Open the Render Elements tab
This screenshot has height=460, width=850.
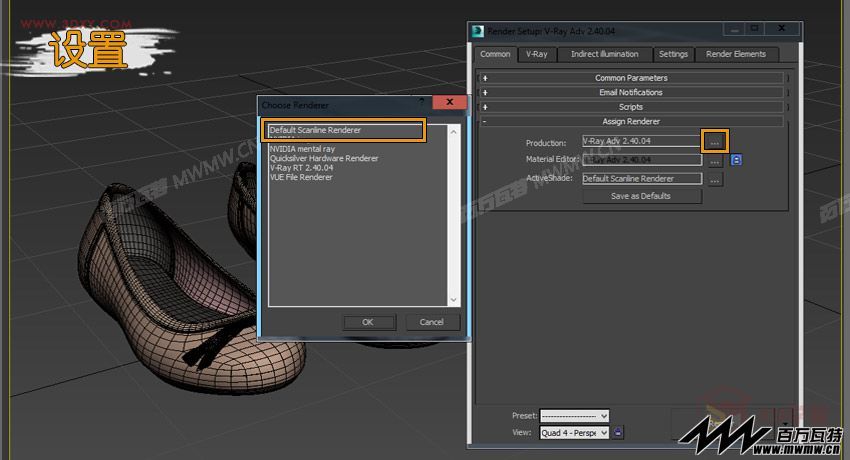pos(736,54)
